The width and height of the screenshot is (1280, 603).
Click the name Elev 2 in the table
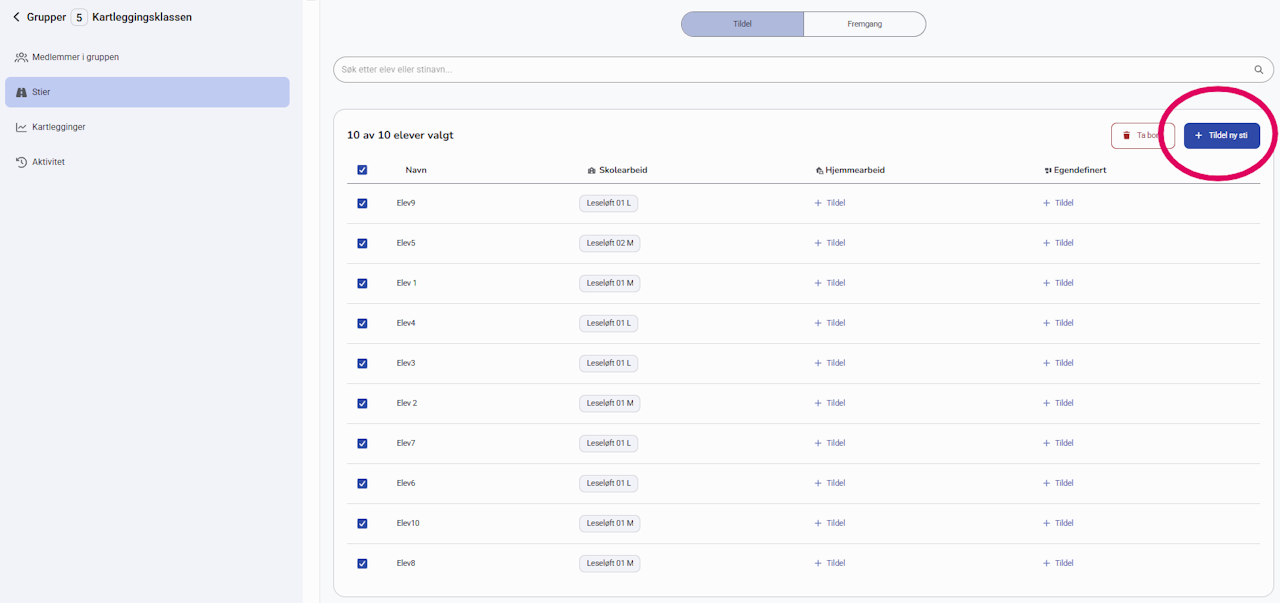(407, 403)
